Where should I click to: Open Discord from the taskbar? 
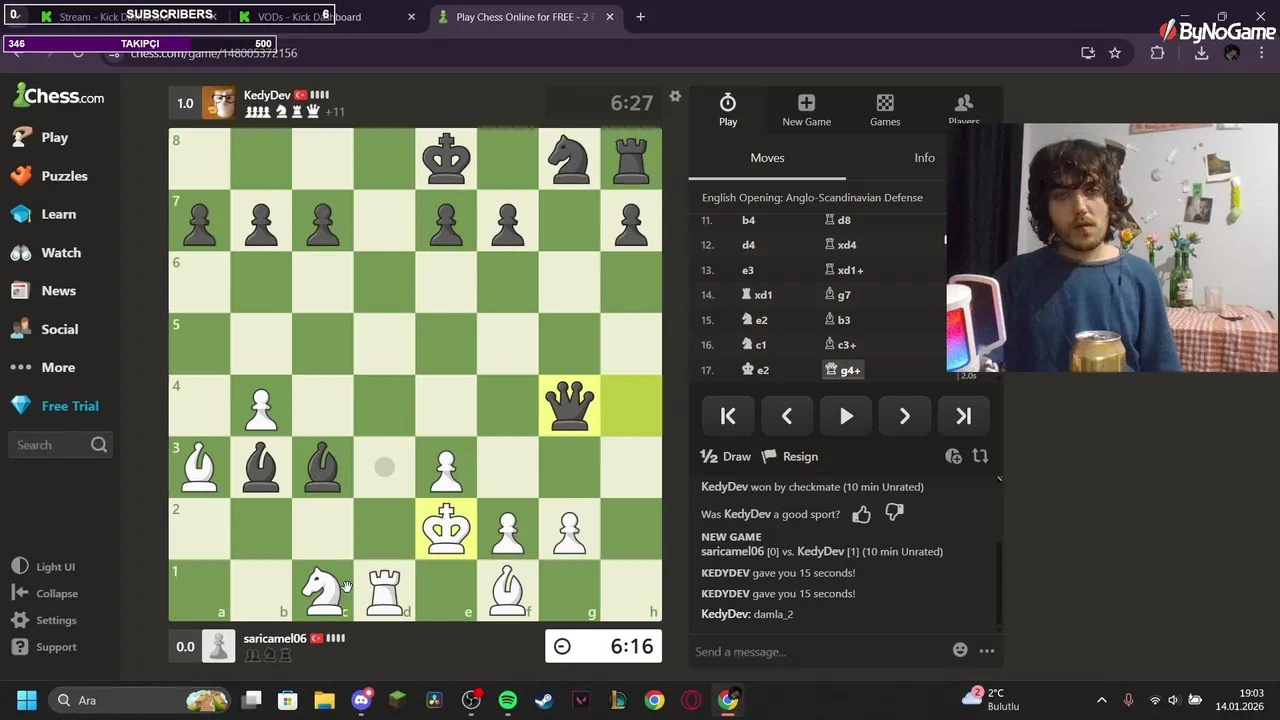click(x=362, y=700)
